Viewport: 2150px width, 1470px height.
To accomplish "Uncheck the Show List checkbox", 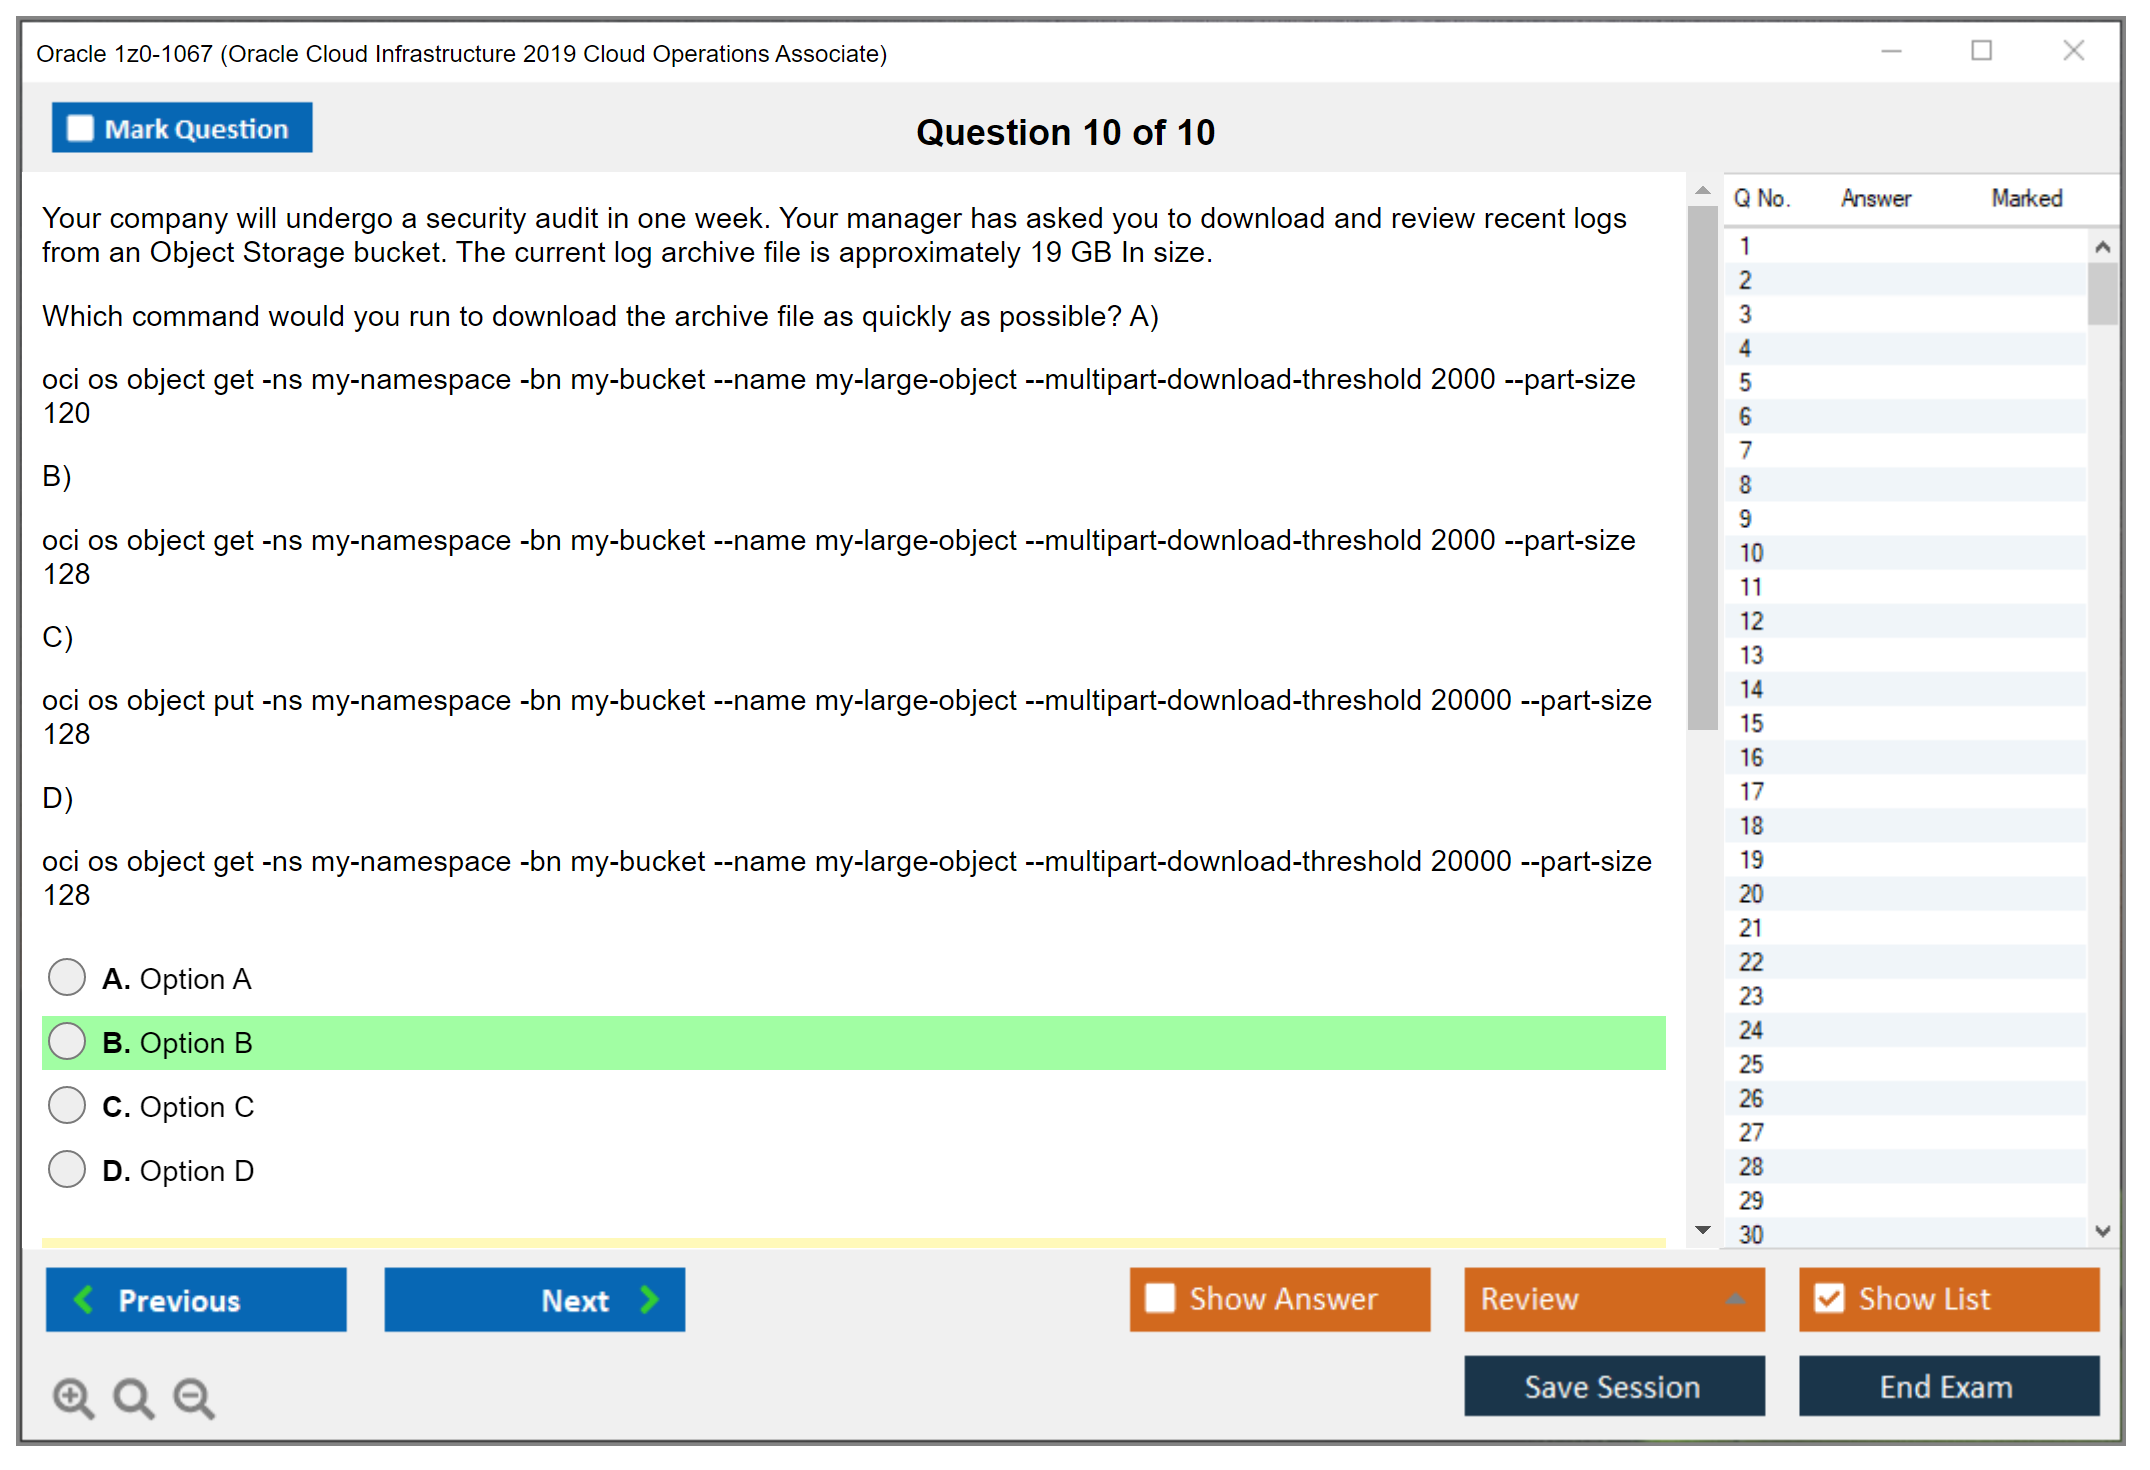I will 1829,1298.
